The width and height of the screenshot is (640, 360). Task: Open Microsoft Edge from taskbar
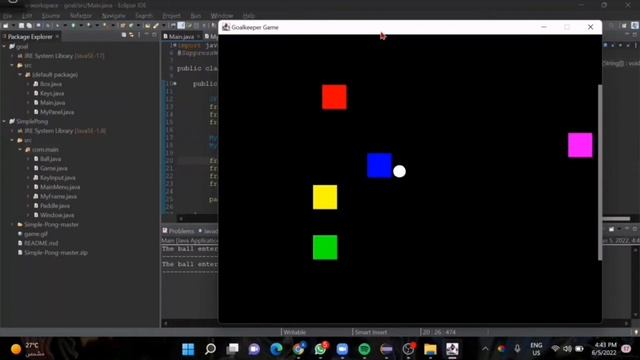pyautogui.click(x=276, y=349)
